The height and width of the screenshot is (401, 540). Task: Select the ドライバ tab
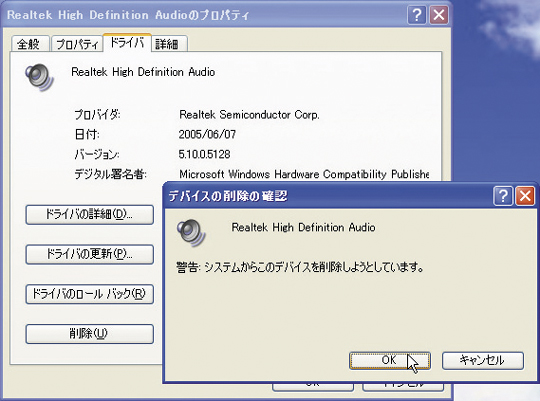(x=127, y=43)
